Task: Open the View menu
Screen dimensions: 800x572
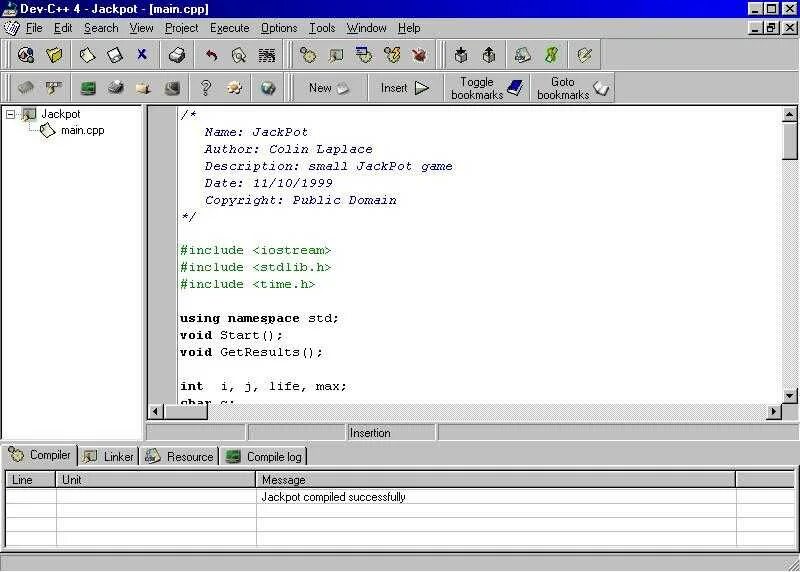Action: (141, 28)
